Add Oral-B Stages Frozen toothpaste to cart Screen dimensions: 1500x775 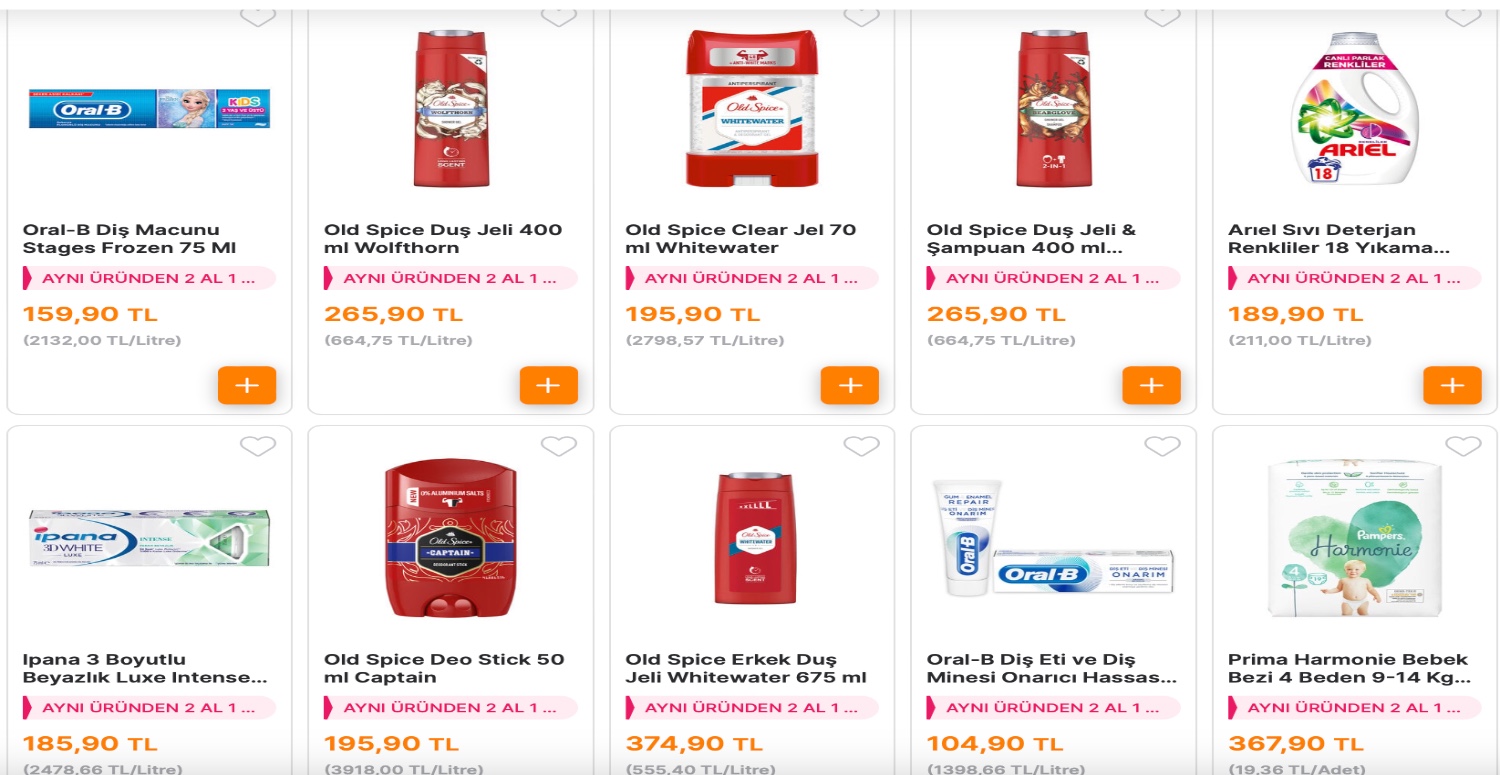pyautogui.click(x=247, y=385)
